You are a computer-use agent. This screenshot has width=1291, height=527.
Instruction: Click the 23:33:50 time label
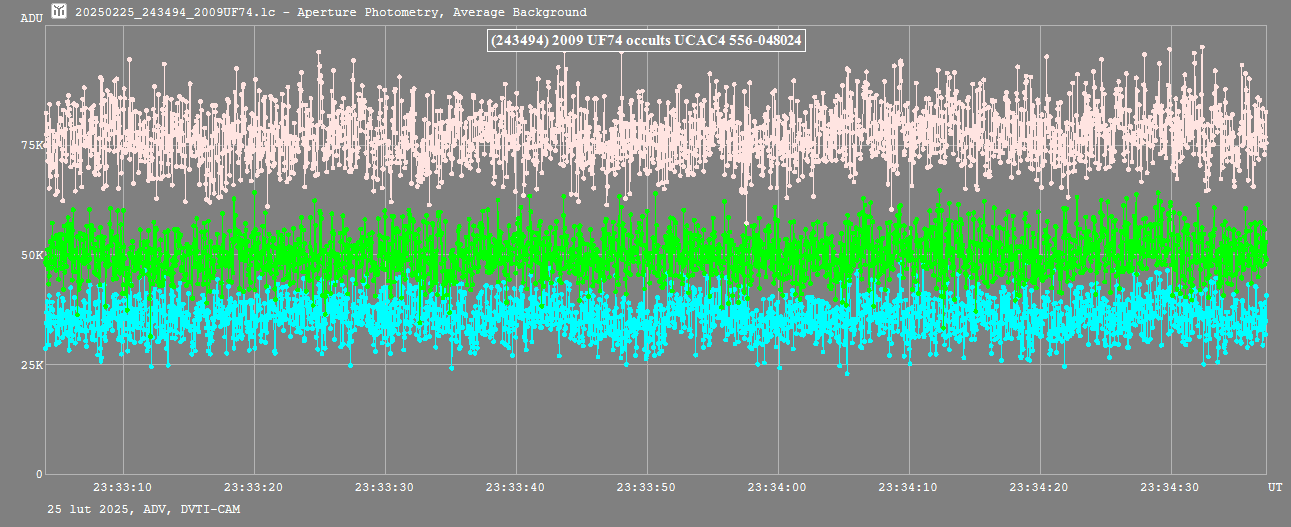click(x=647, y=487)
